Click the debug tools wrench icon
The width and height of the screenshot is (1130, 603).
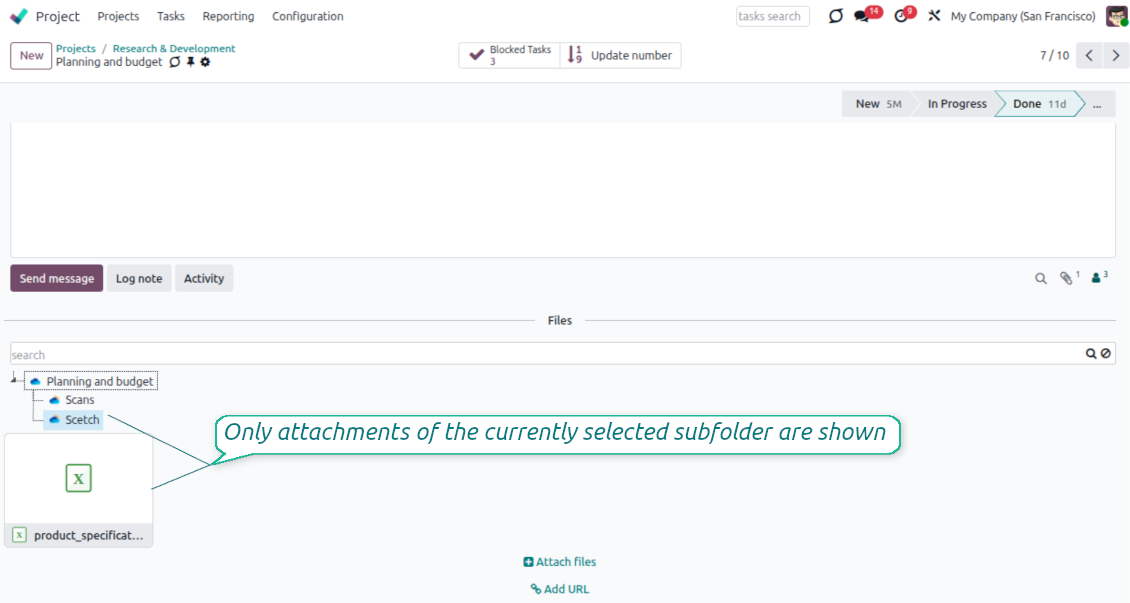tap(934, 17)
